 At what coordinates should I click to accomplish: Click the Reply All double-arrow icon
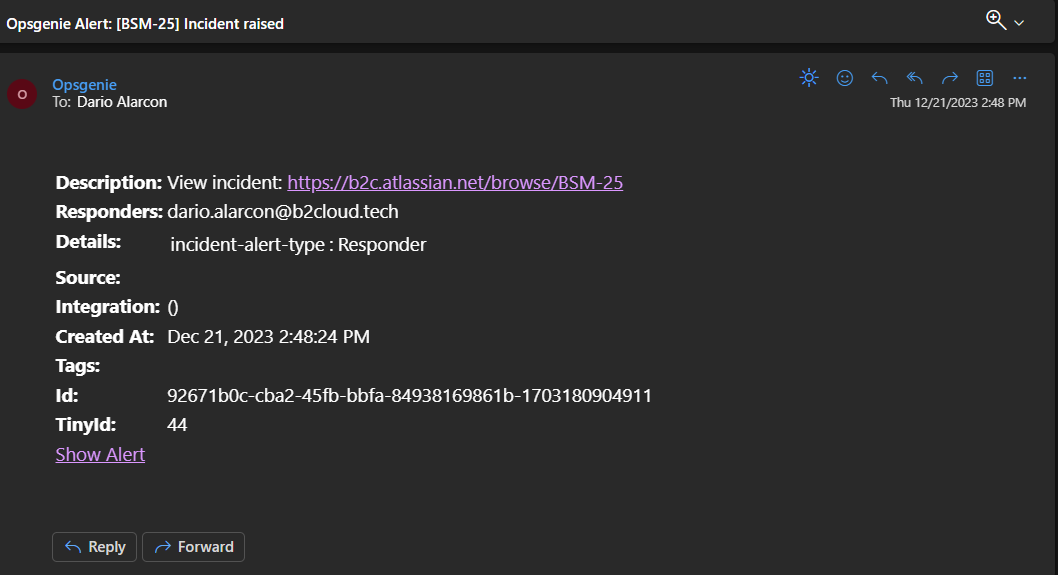[x=914, y=78]
